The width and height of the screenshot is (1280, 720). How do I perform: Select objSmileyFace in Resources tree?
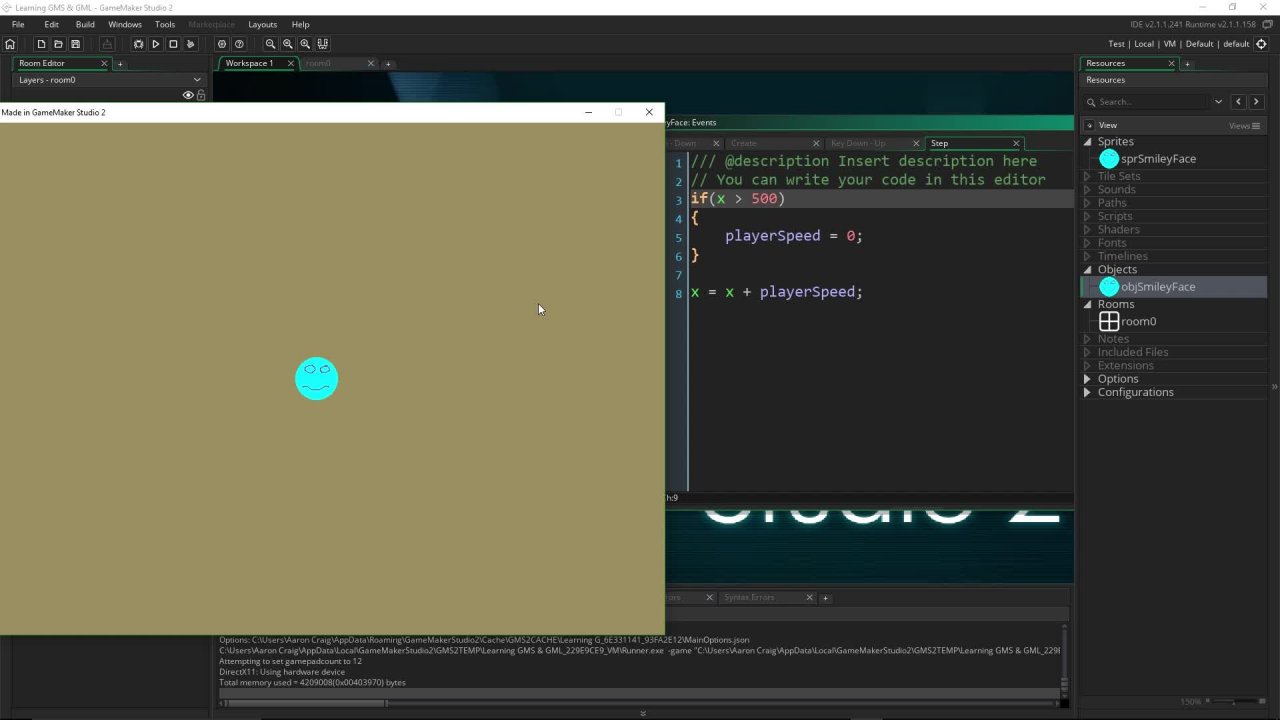[1157, 287]
